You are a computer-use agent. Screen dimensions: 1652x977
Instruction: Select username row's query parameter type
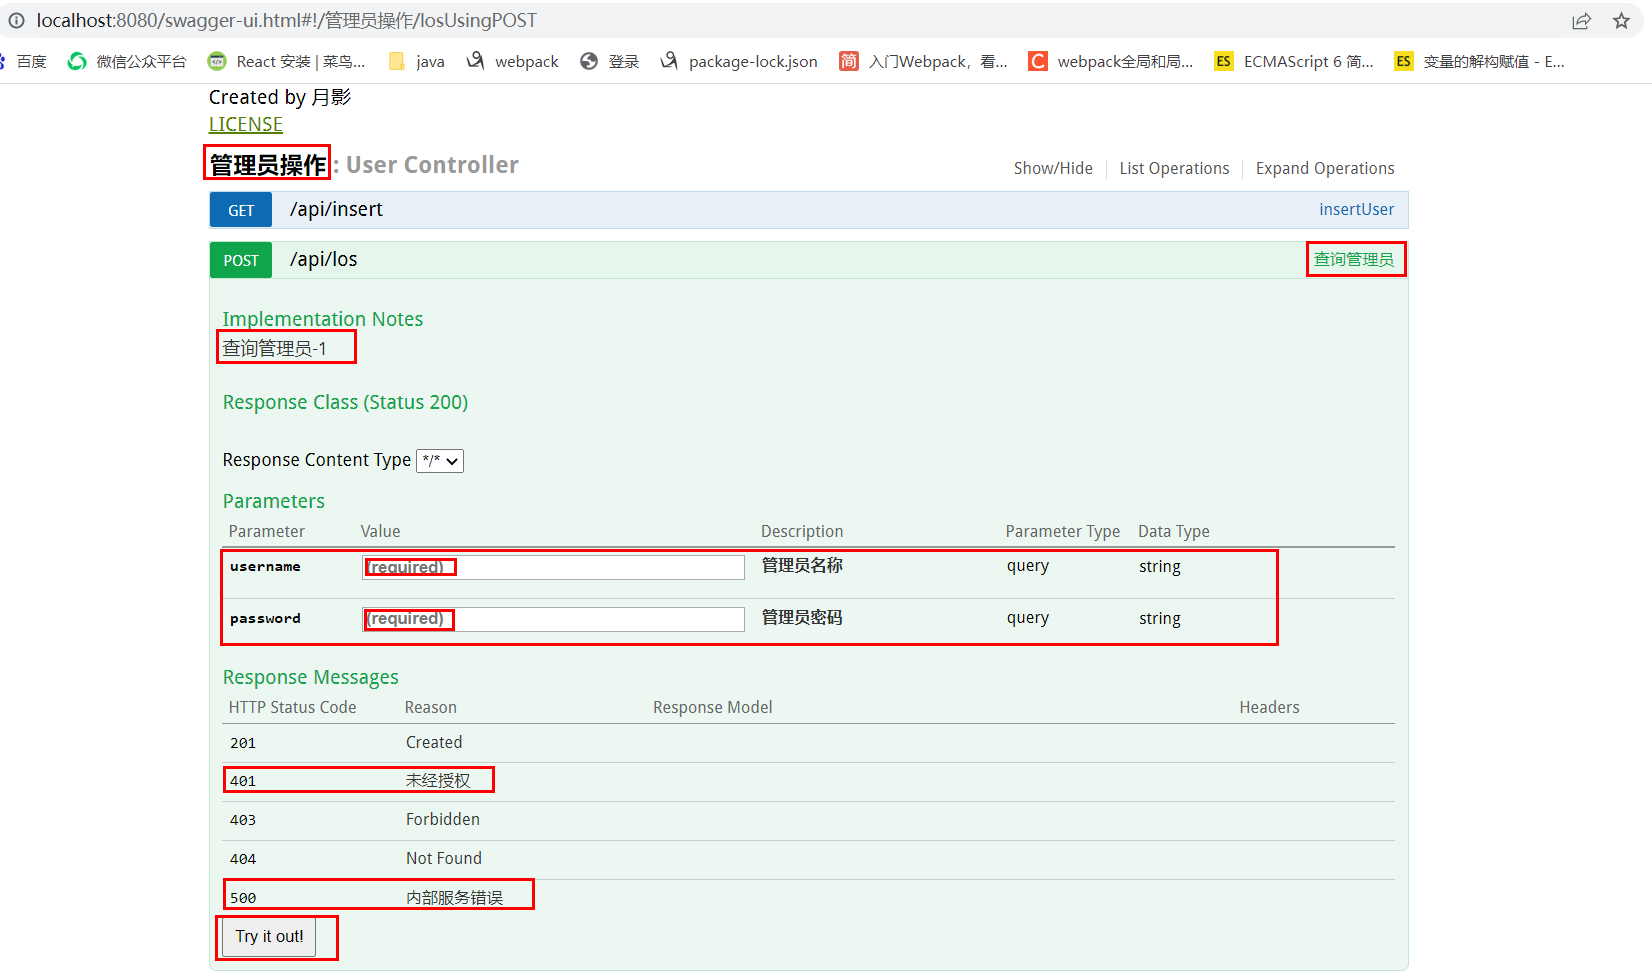coord(1028,567)
